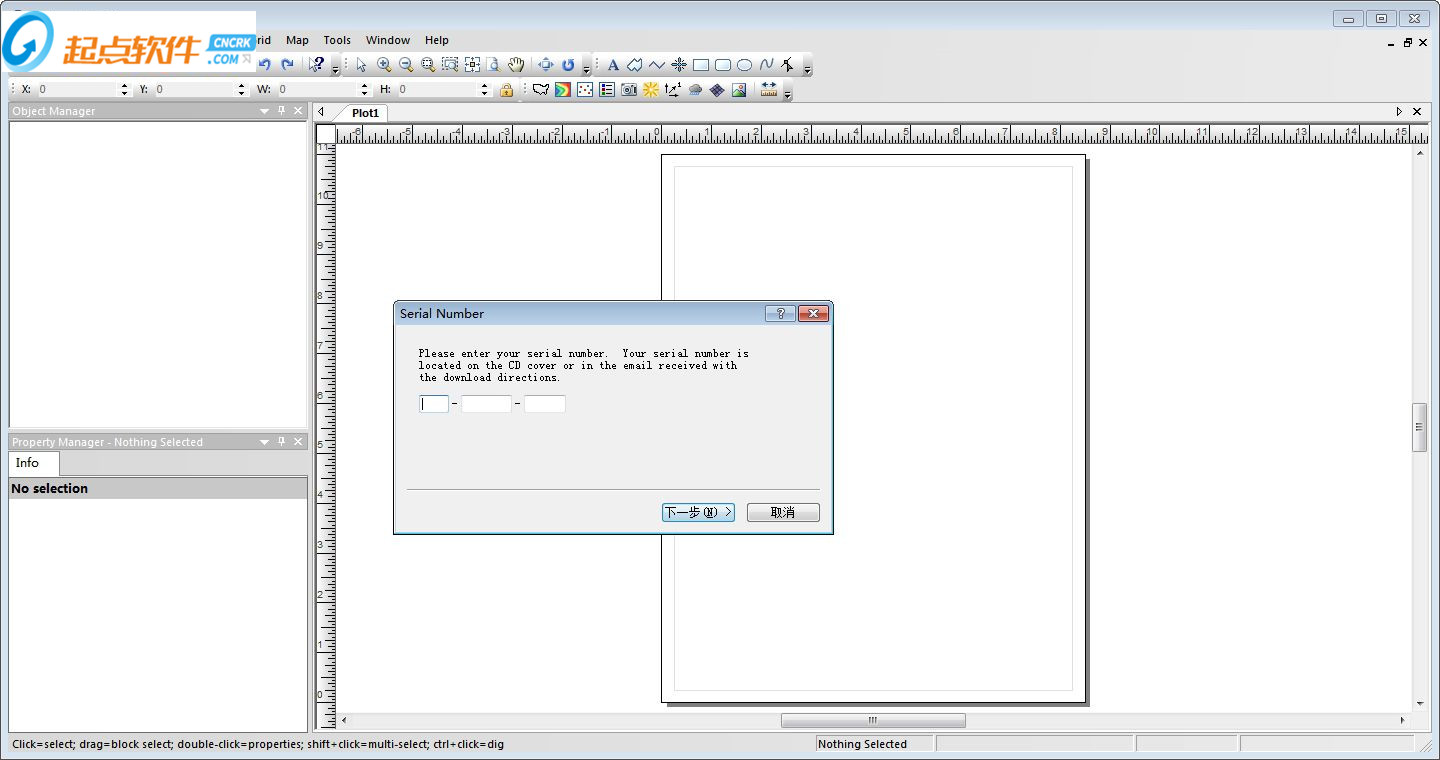Toggle the aspect ratio lock icon

(x=507, y=90)
